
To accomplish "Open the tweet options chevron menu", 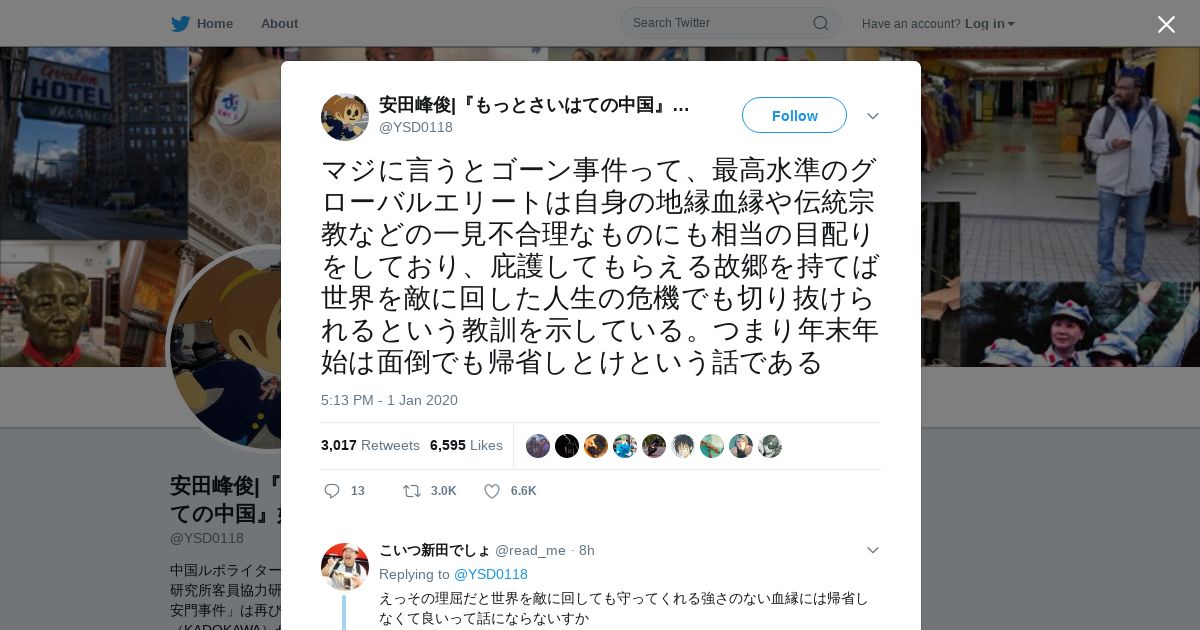I will (872, 116).
